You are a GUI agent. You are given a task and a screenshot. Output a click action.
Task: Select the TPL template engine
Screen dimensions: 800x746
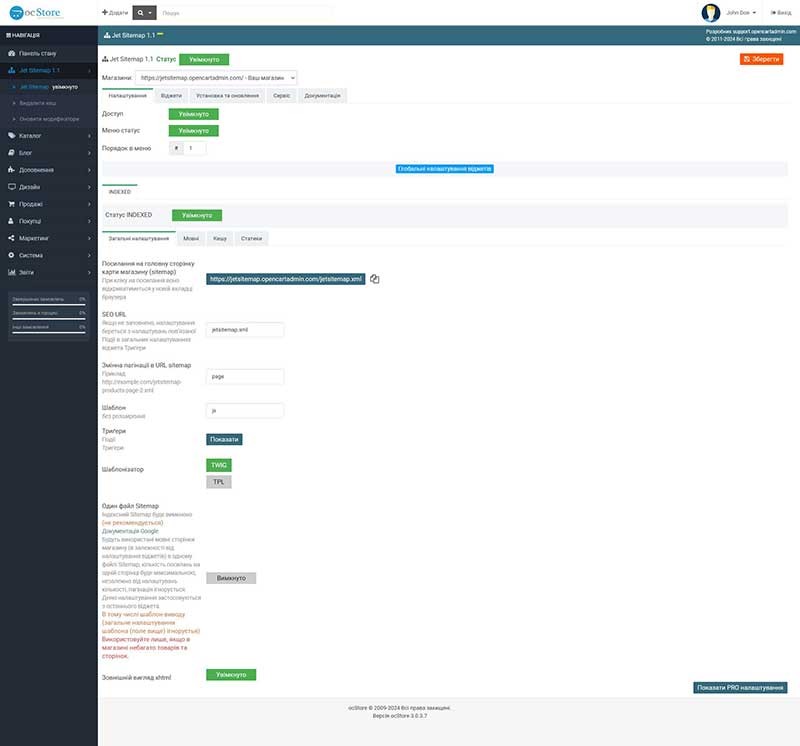[x=219, y=482]
